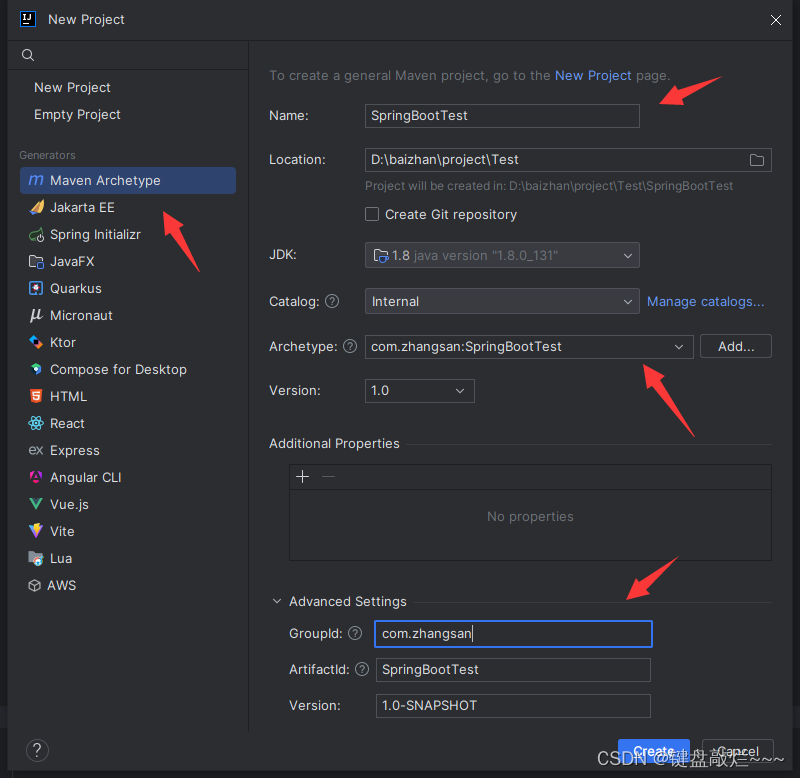Image resolution: width=800 pixels, height=778 pixels.
Task: Click the Lua icon
Action: point(36,558)
